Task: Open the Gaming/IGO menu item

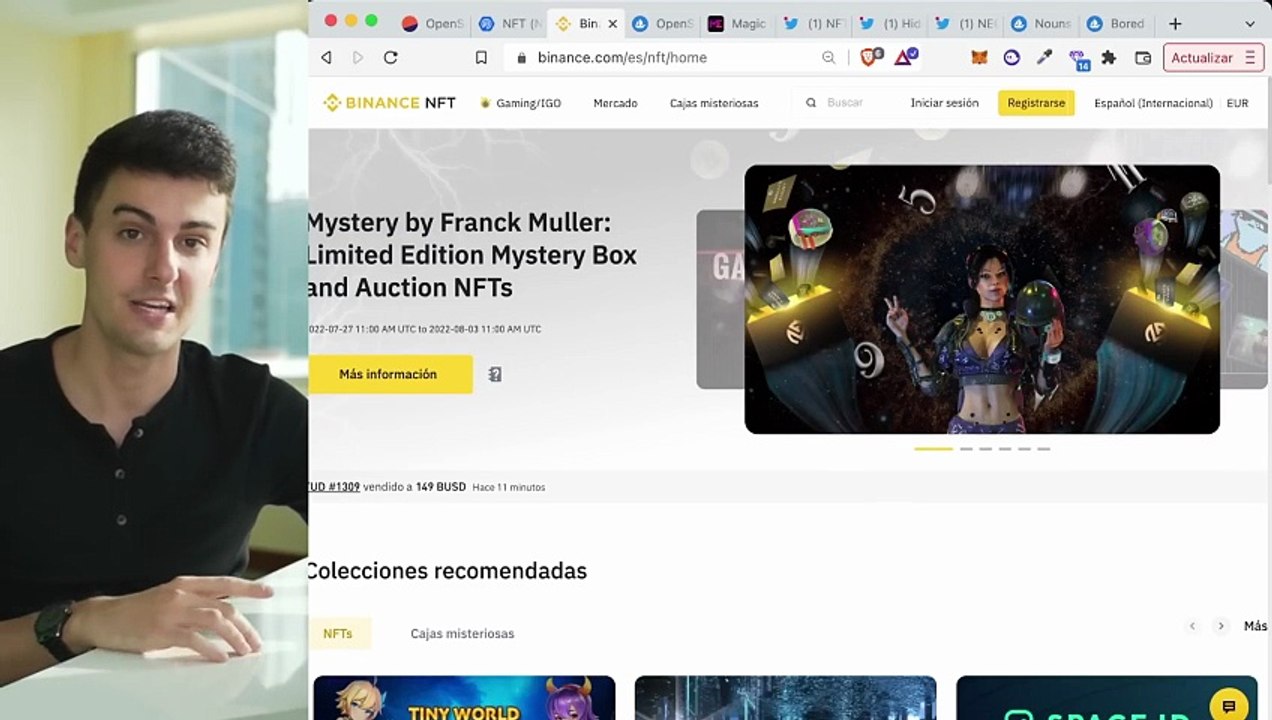Action: click(521, 103)
